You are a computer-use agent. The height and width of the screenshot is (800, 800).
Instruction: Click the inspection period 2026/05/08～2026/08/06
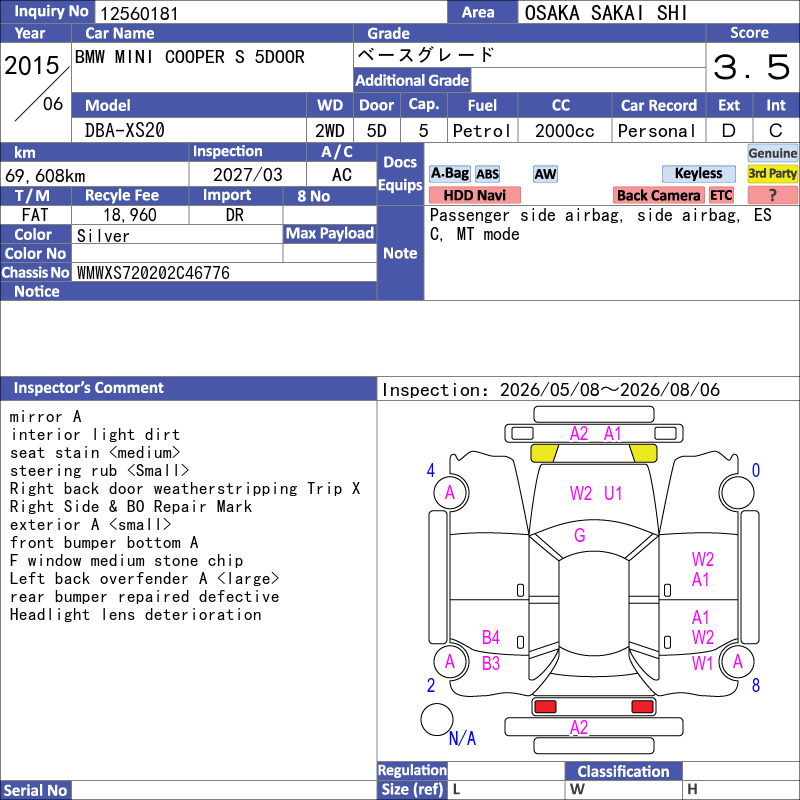pyautogui.click(x=609, y=390)
